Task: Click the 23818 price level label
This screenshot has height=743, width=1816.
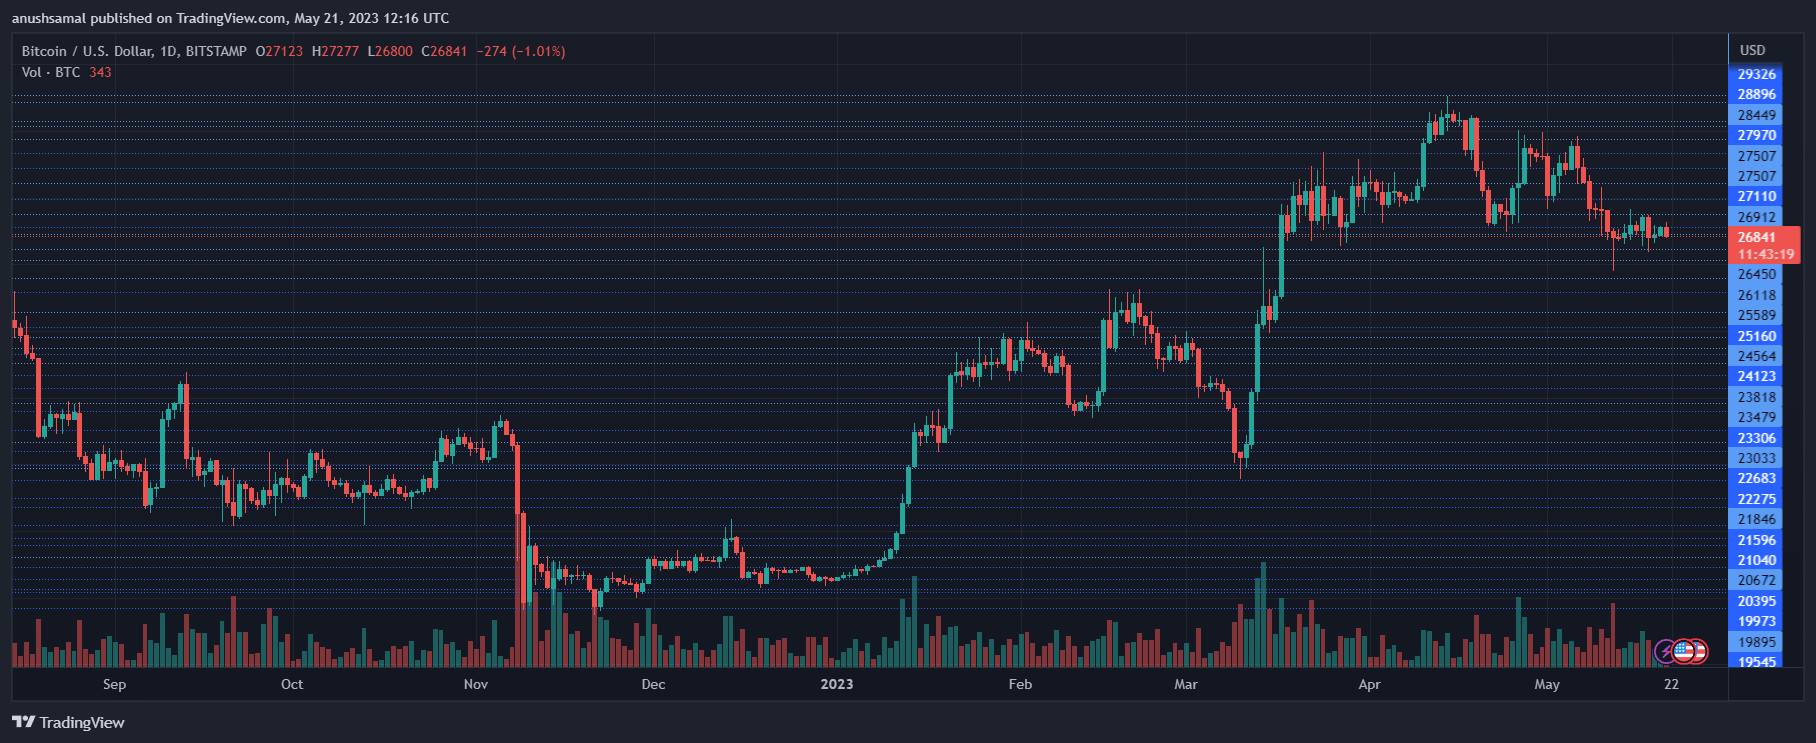Action: [1756, 397]
